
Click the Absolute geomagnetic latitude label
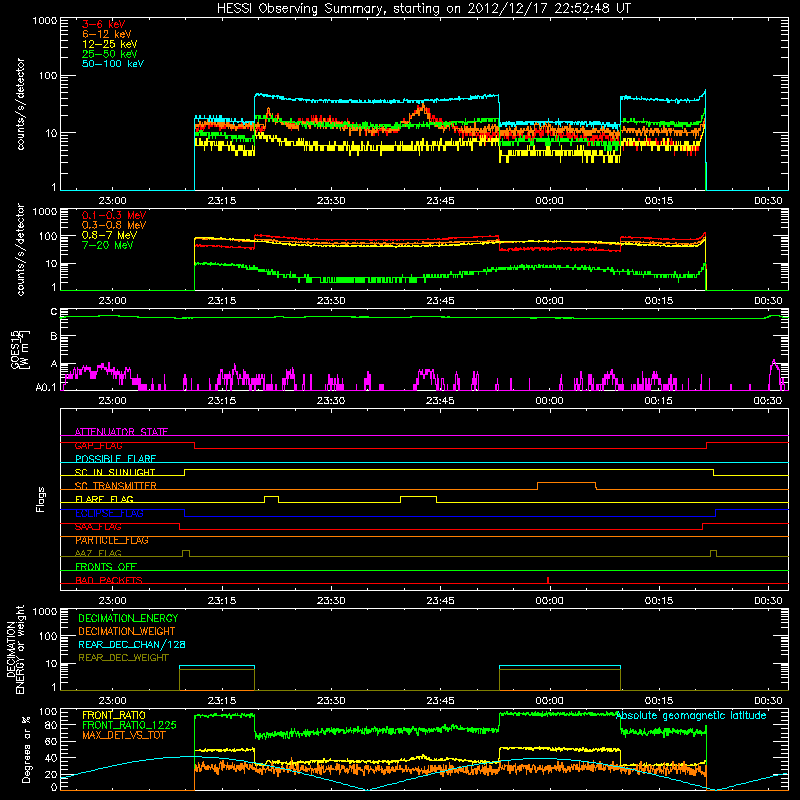point(691,716)
